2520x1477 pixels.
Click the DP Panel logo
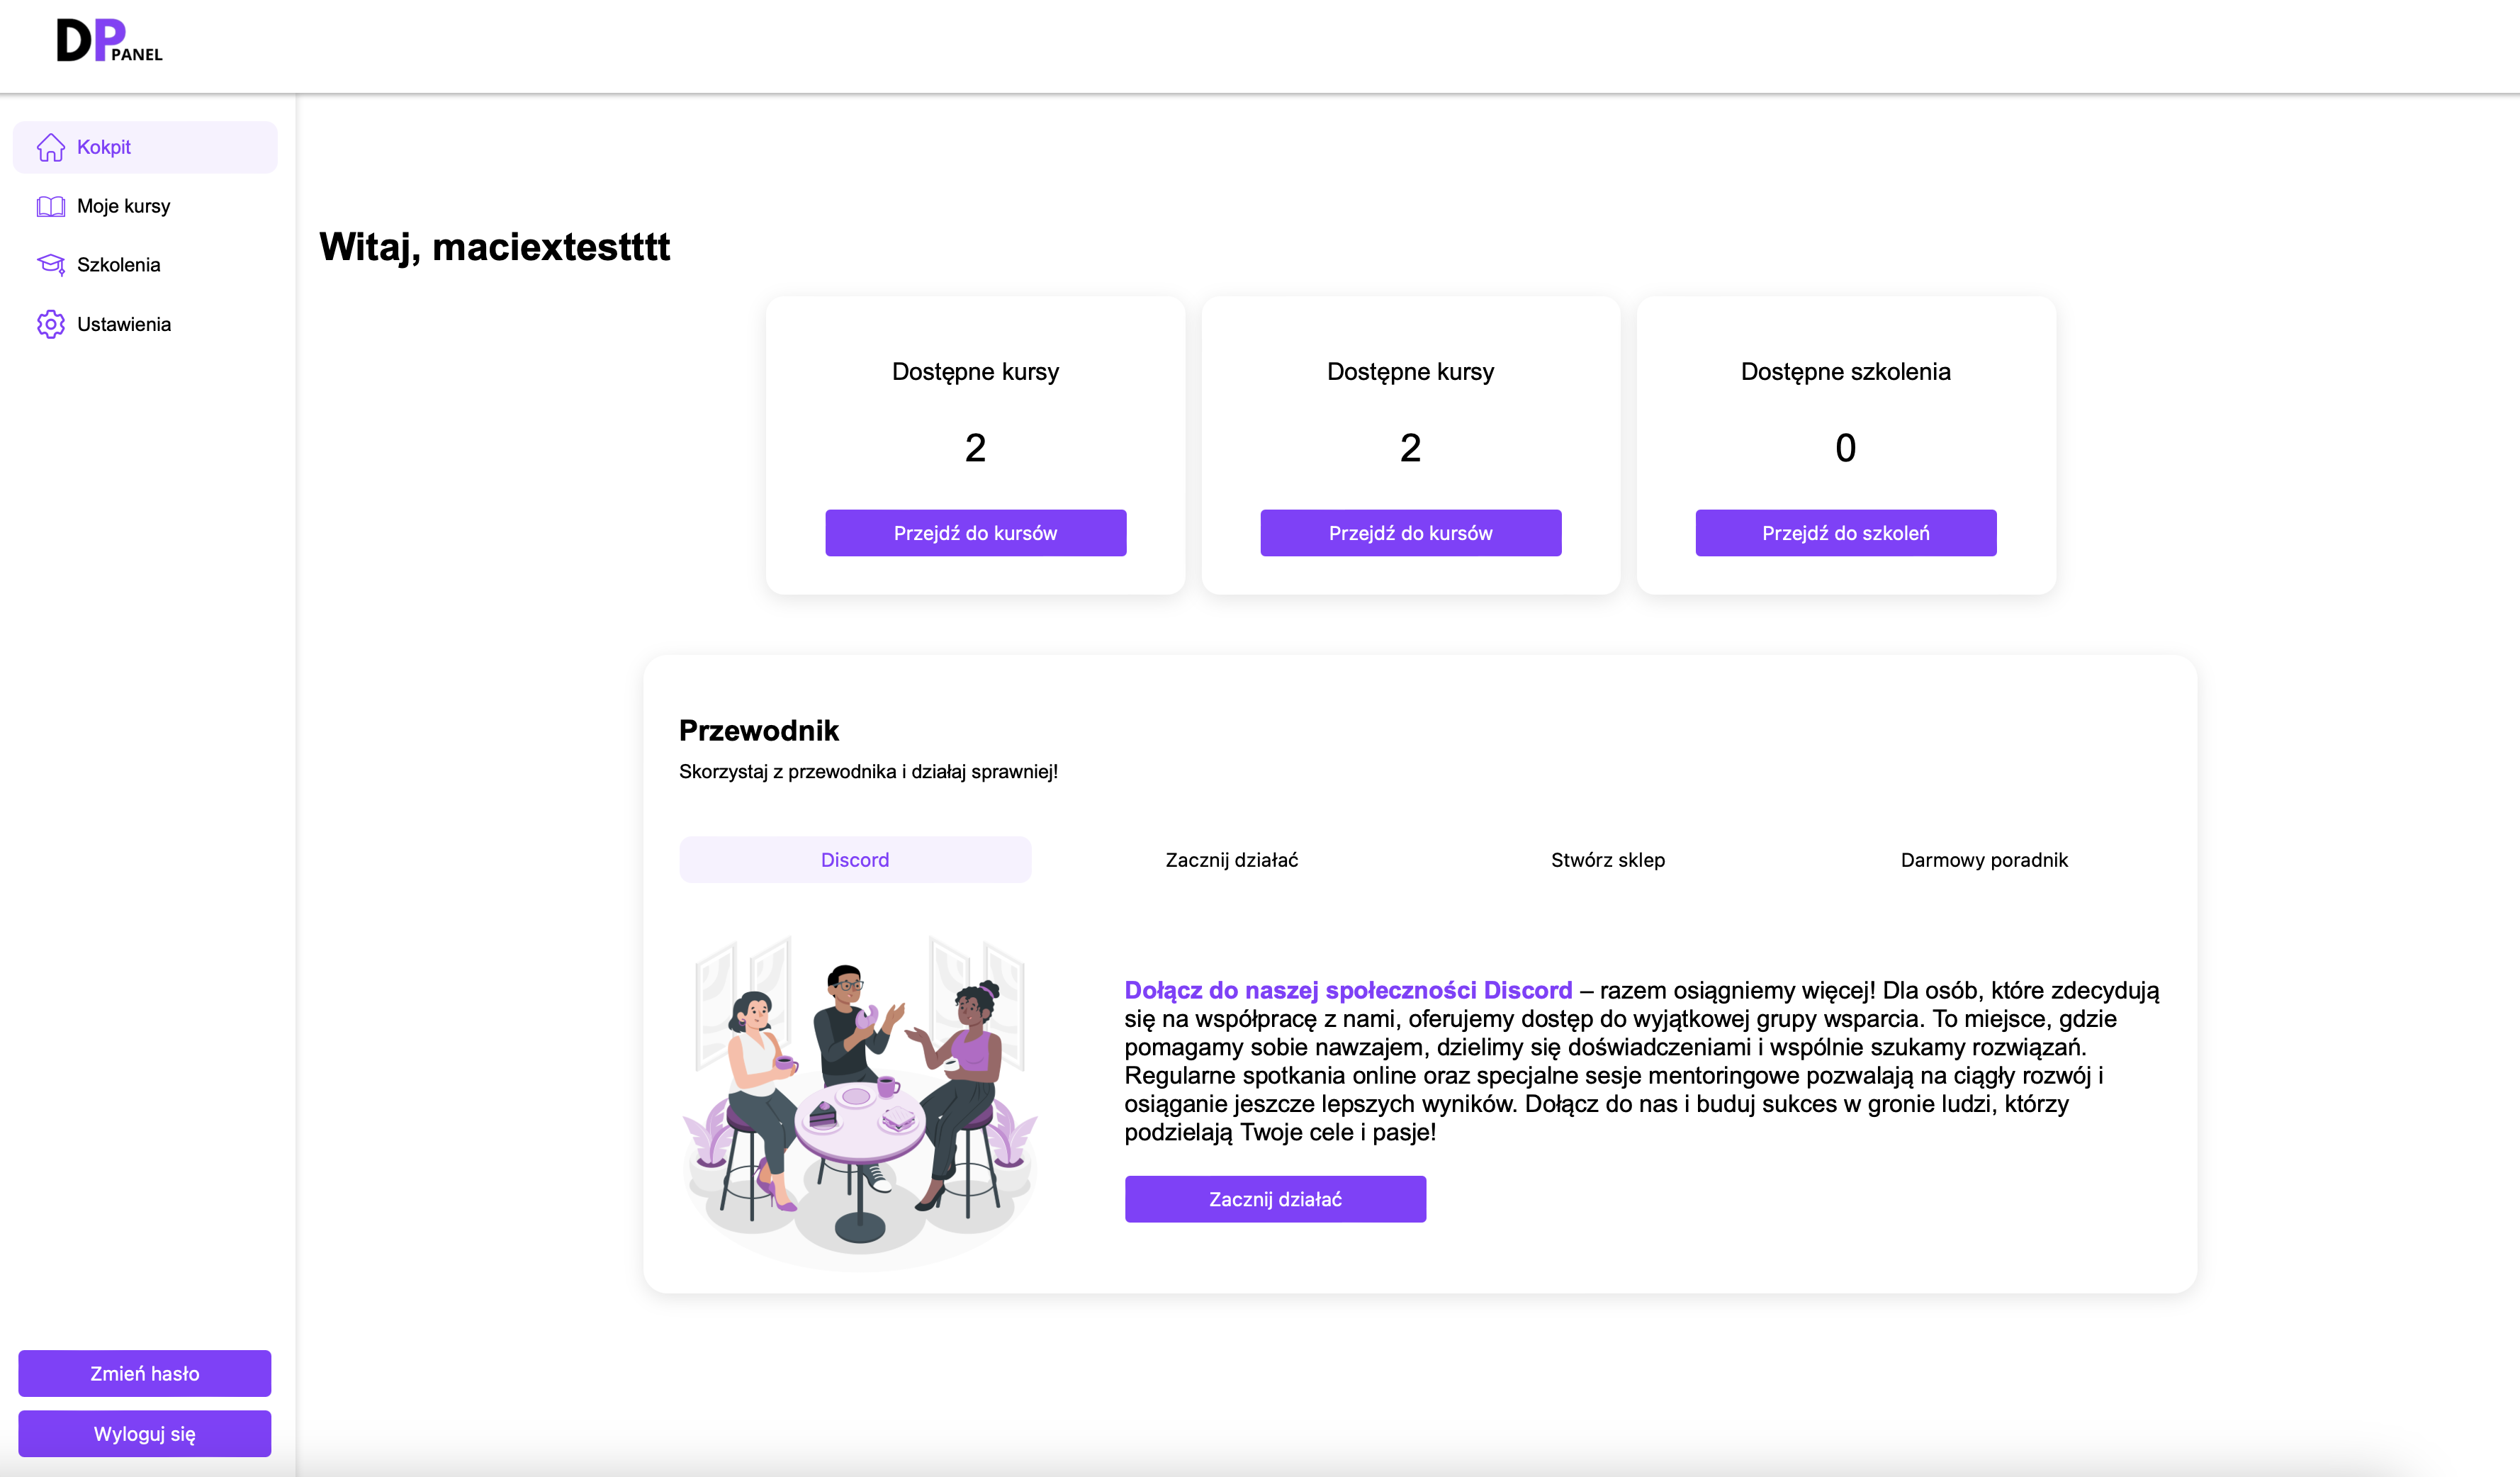110,40
